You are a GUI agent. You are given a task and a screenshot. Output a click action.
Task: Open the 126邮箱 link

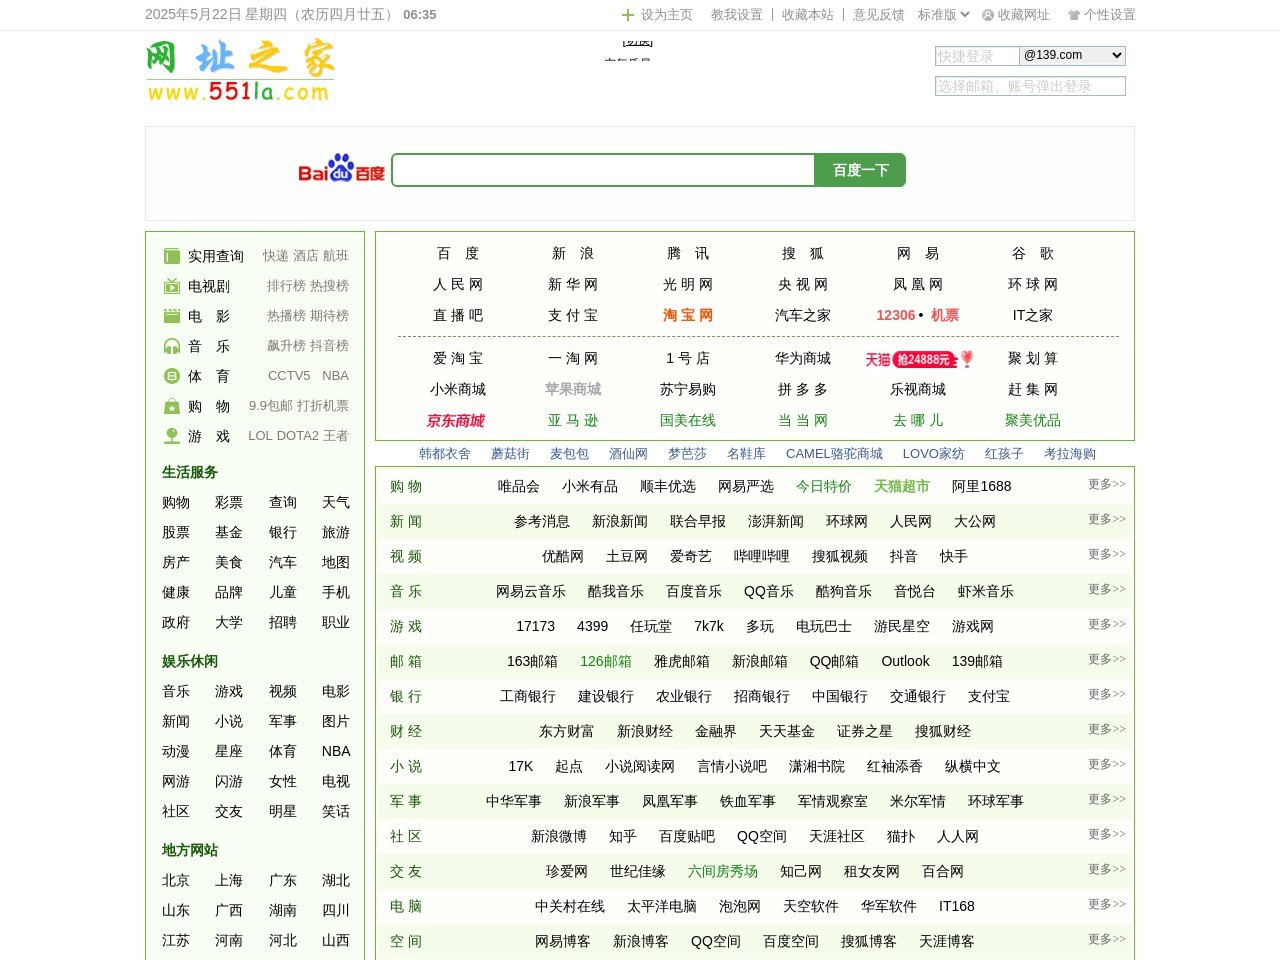606,661
